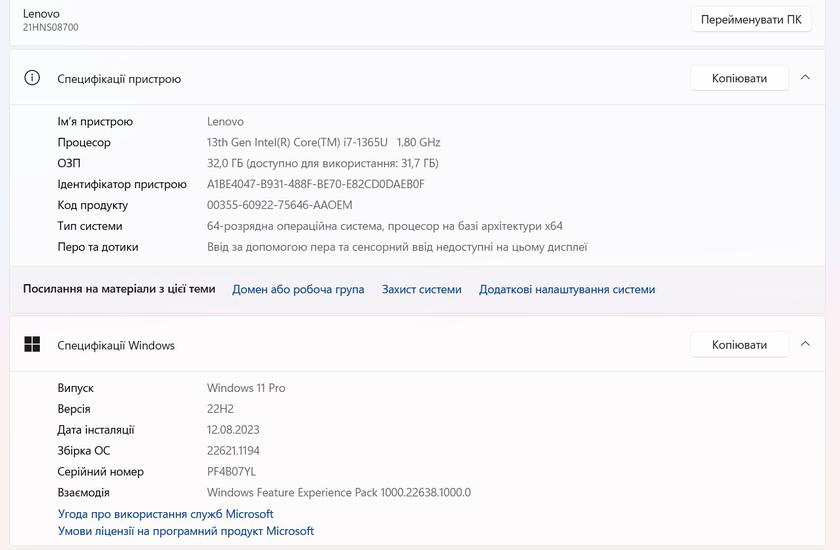The image size is (840, 550).
Task: Open the Додаткові налаштування системи link
Action: click(566, 289)
